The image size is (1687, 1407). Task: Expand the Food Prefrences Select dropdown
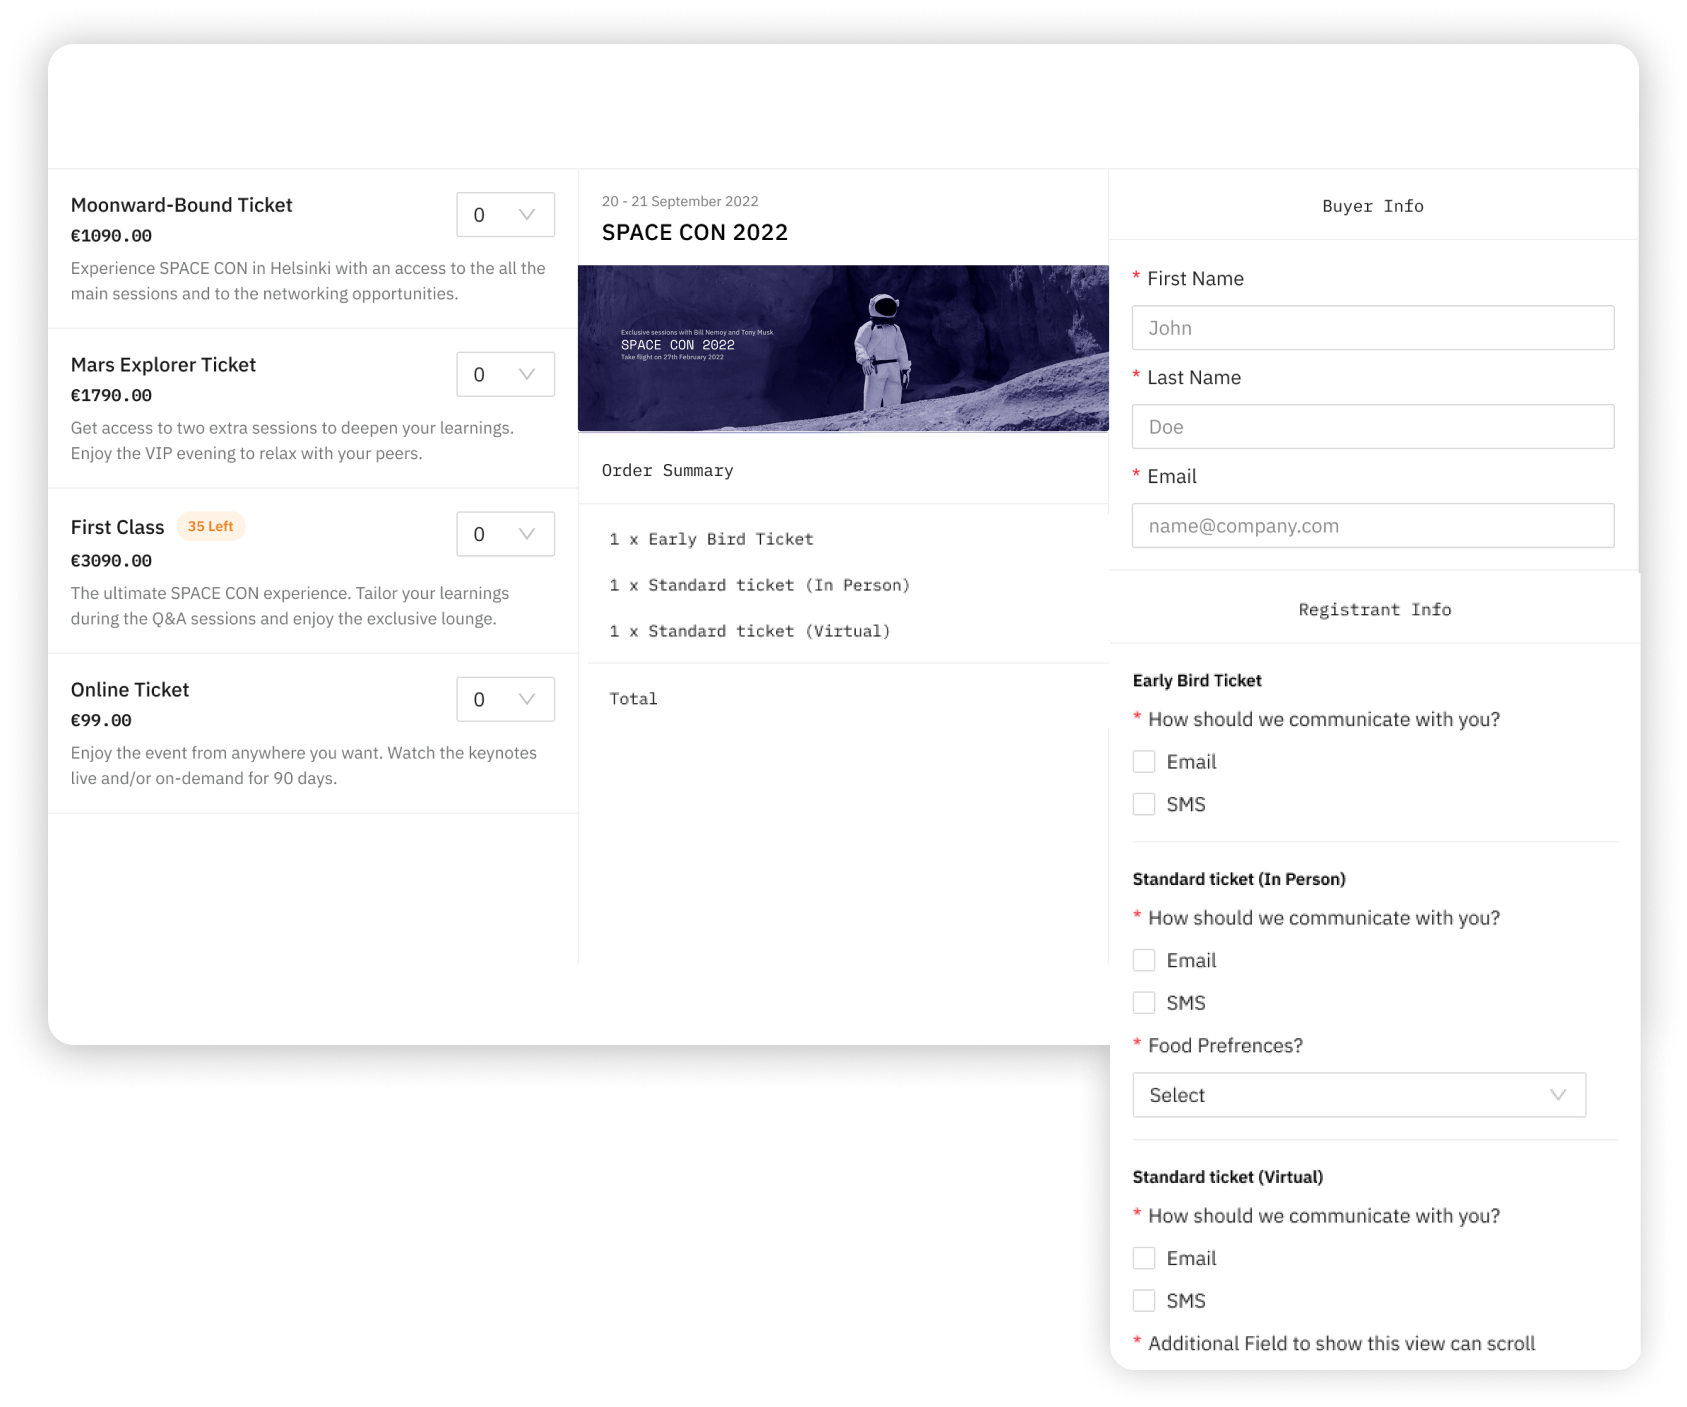(x=1359, y=1095)
